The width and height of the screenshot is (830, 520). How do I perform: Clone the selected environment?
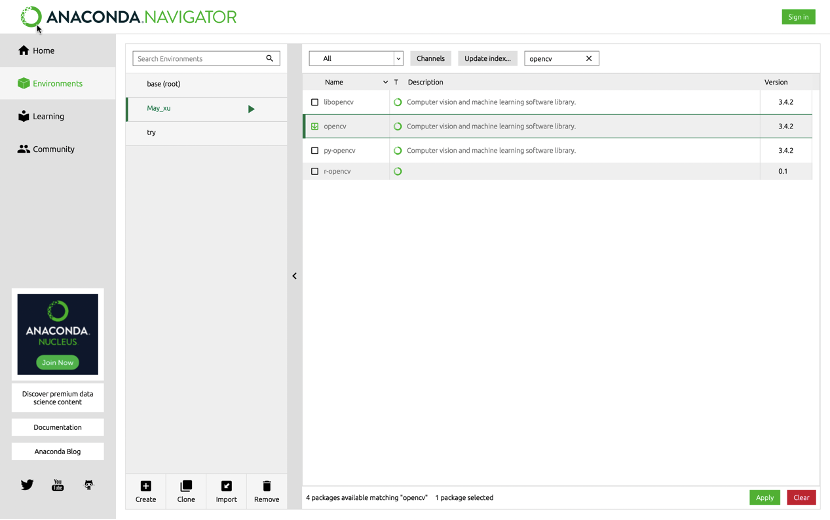(186, 491)
